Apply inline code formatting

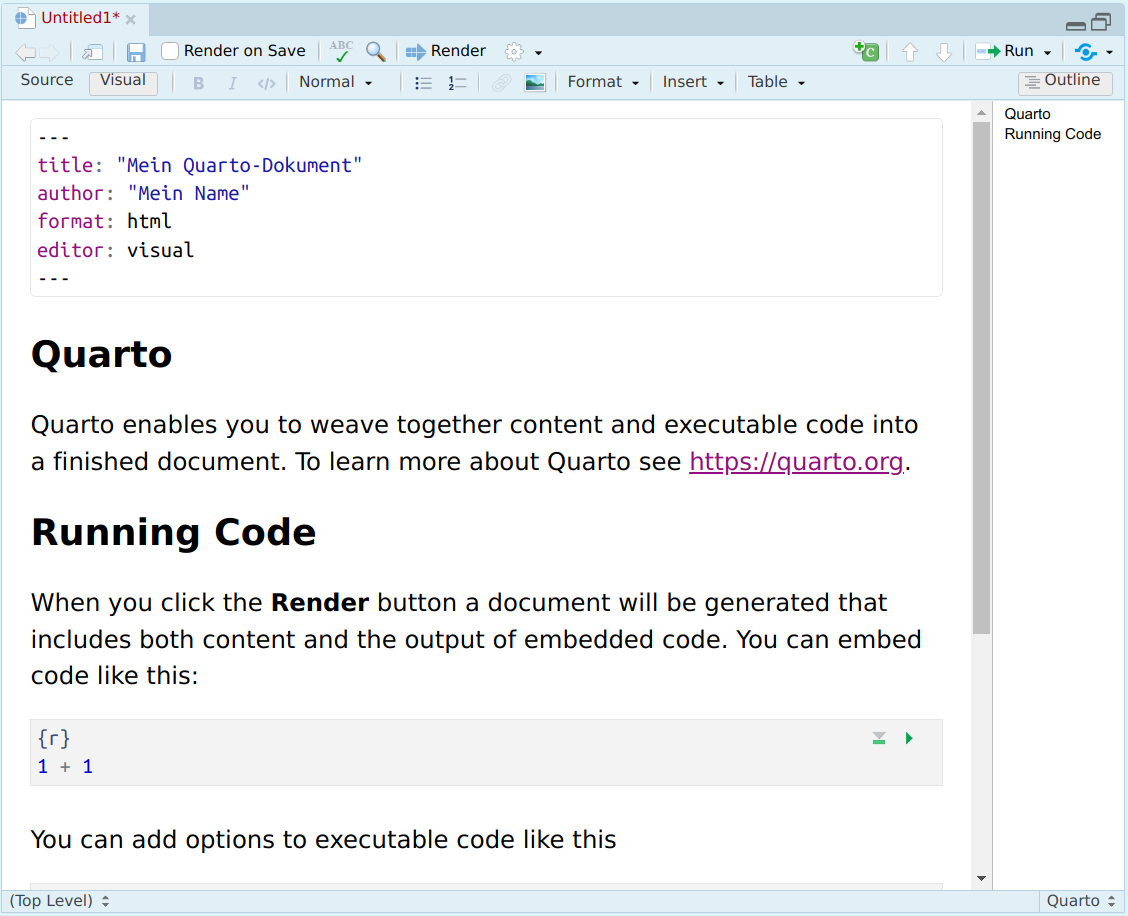click(266, 83)
